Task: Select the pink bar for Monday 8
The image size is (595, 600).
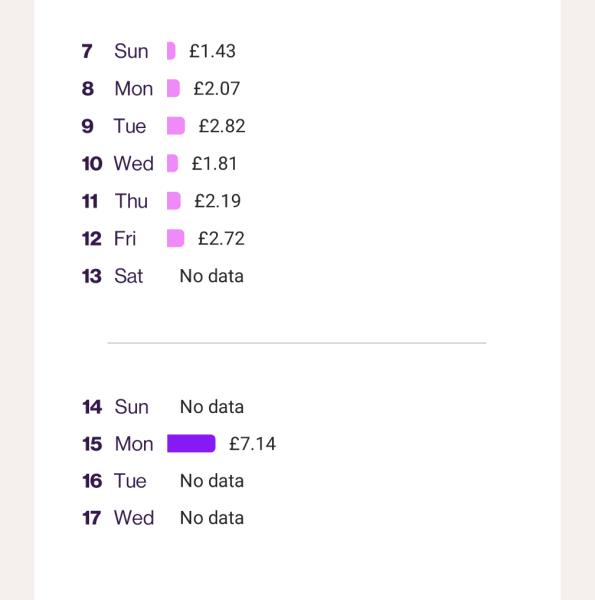Action: pos(173,88)
